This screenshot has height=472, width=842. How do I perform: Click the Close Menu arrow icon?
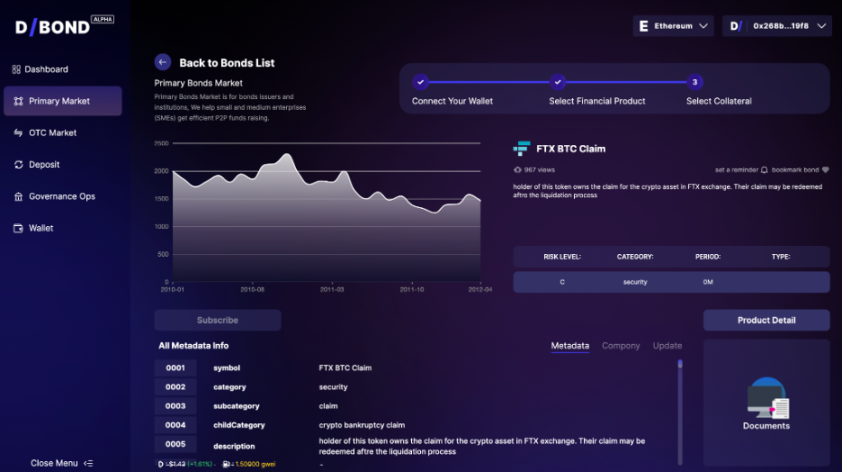89,463
